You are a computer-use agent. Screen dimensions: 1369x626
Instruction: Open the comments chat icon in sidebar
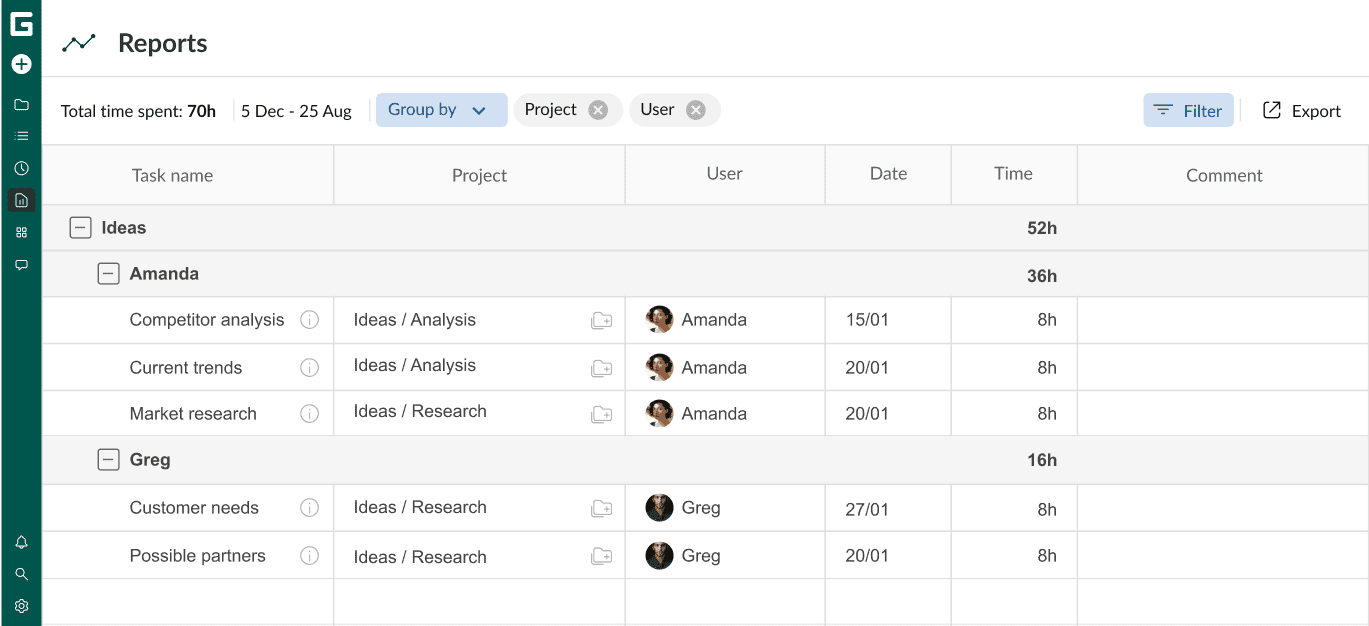[x=21, y=265]
